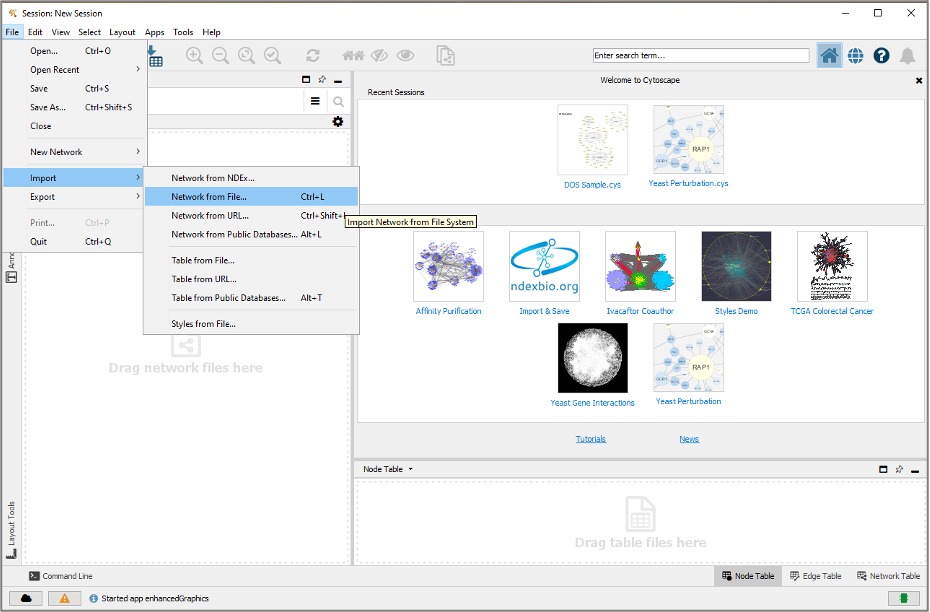This screenshot has width=930, height=612.
Task: Open the News link
Action: pos(689,439)
